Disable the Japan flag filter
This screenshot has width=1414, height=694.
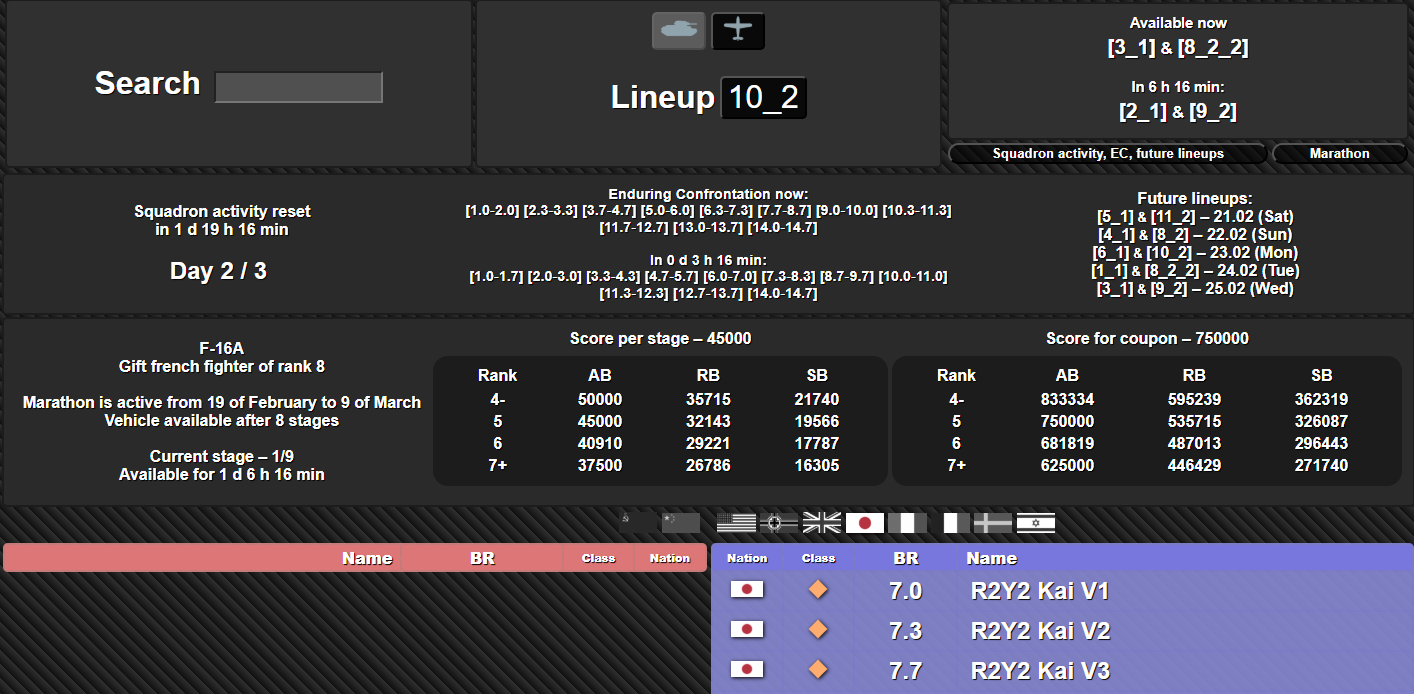[x=865, y=522]
